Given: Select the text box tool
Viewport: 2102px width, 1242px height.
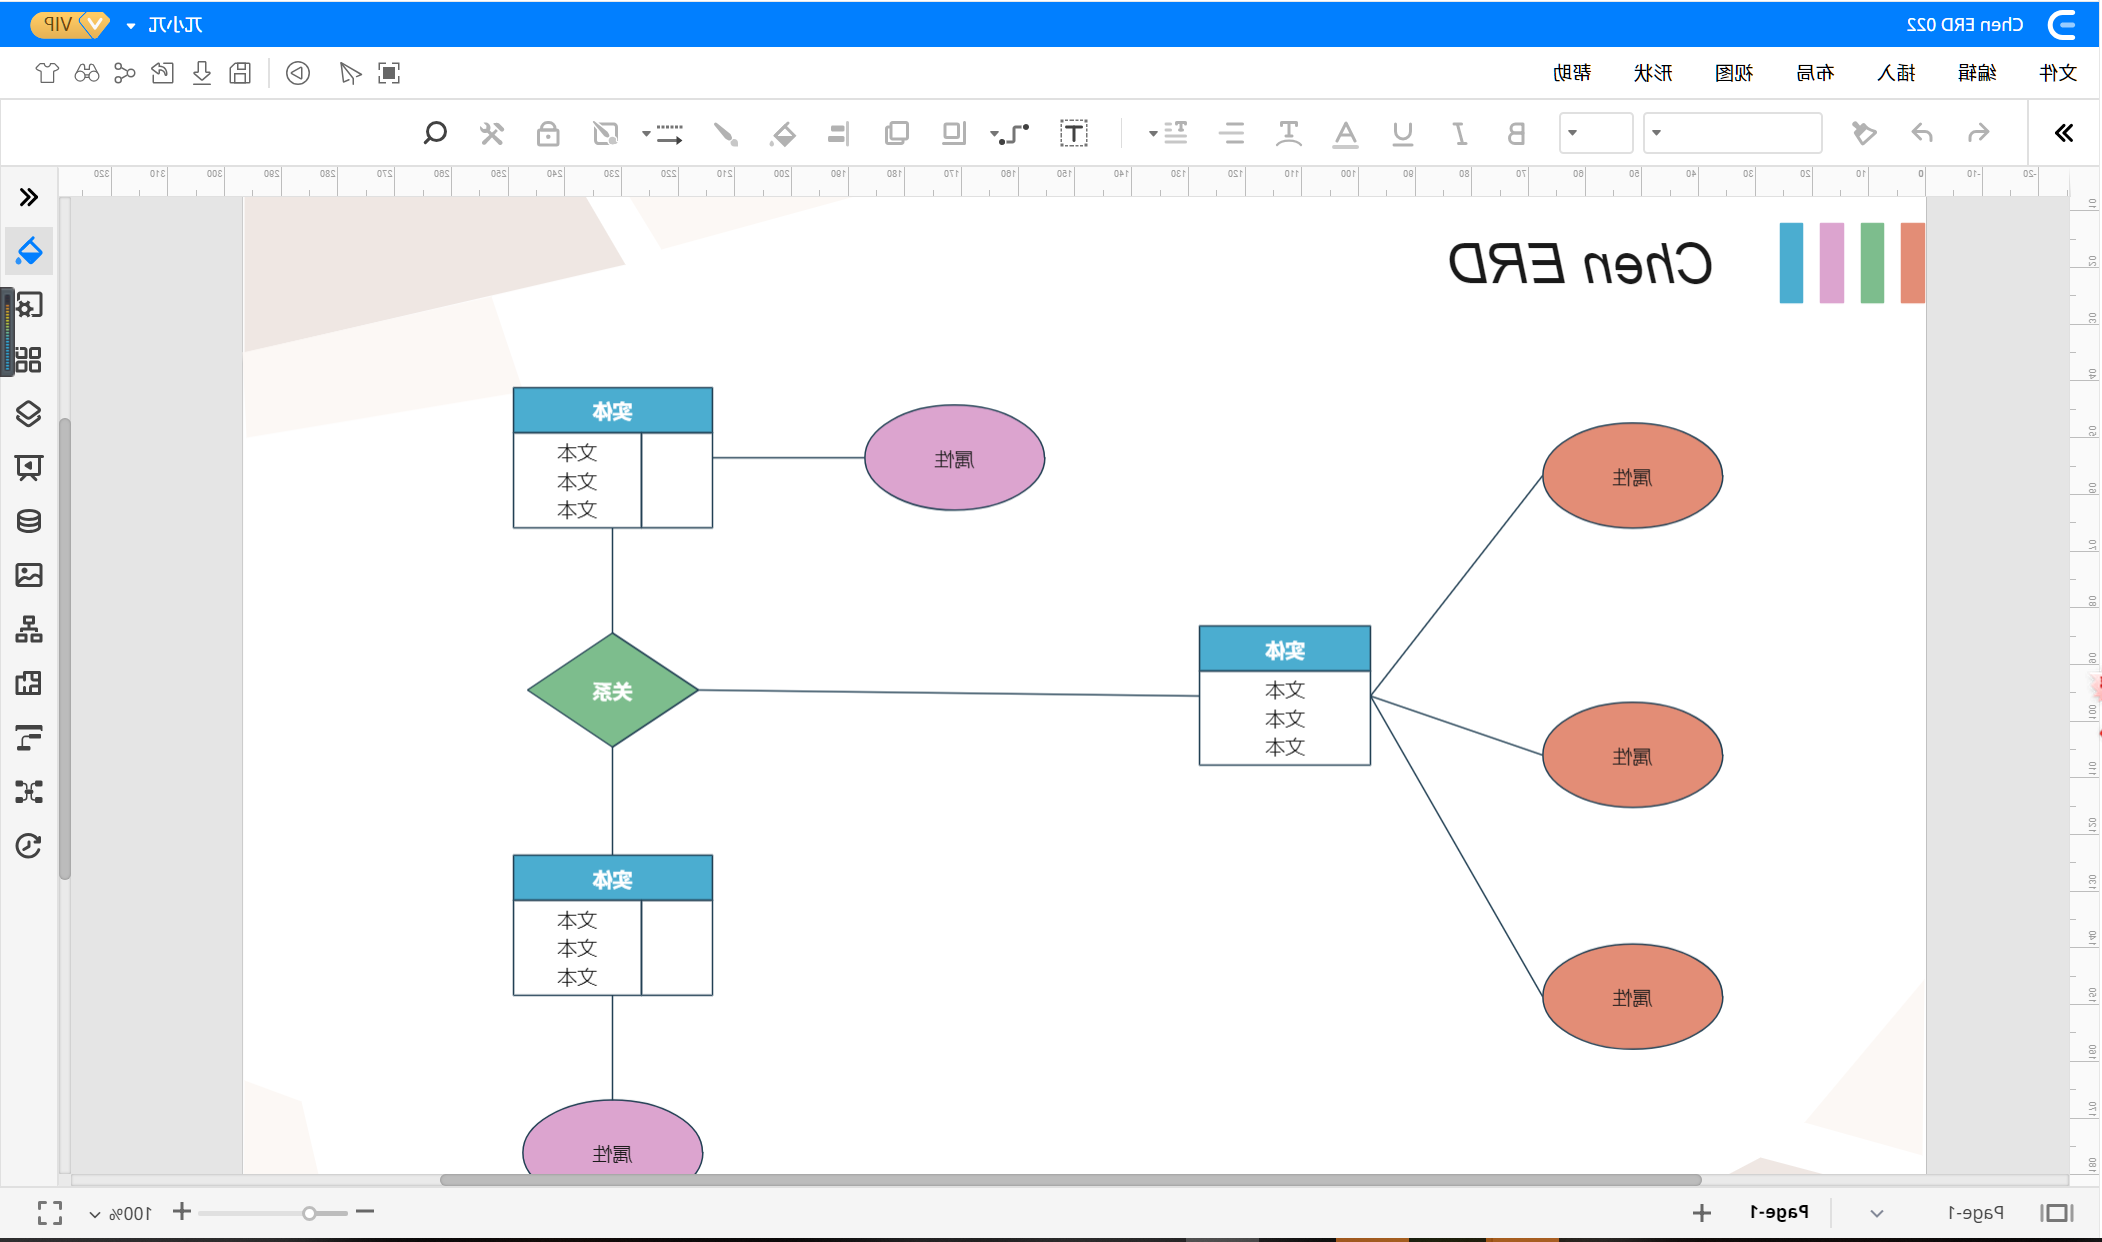Looking at the screenshot, I should coord(1074,133).
